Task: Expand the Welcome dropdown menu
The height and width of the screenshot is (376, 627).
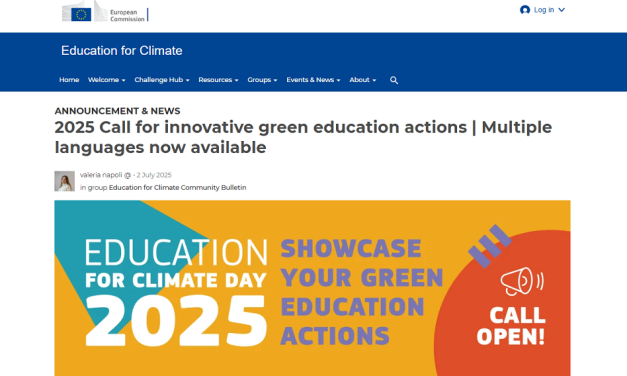Action: click(106, 80)
